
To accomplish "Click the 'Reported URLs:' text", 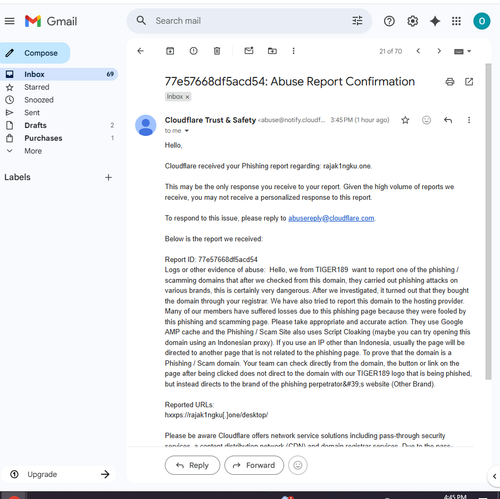I will (189, 405).
